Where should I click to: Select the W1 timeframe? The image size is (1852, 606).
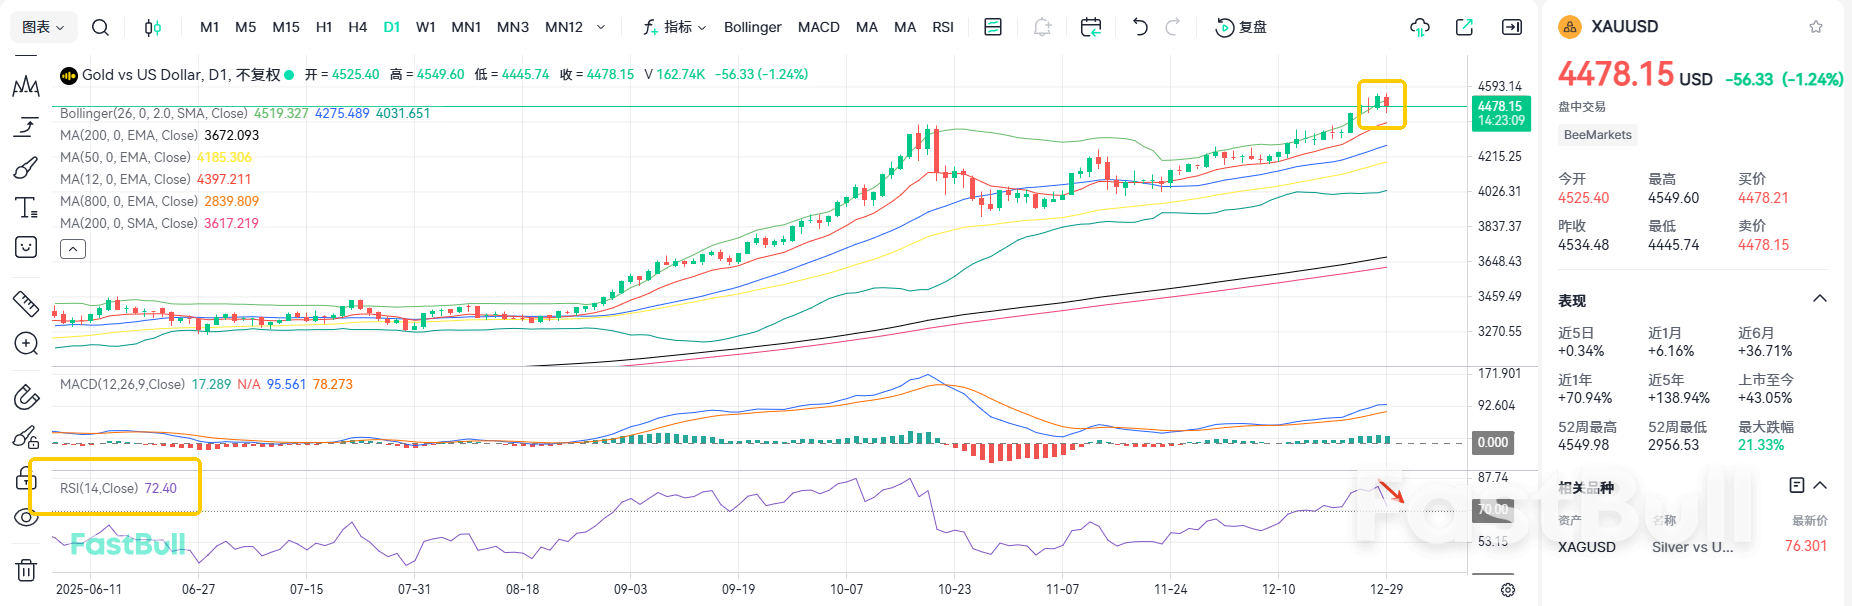pyautogui.click(x=426, y=27)
